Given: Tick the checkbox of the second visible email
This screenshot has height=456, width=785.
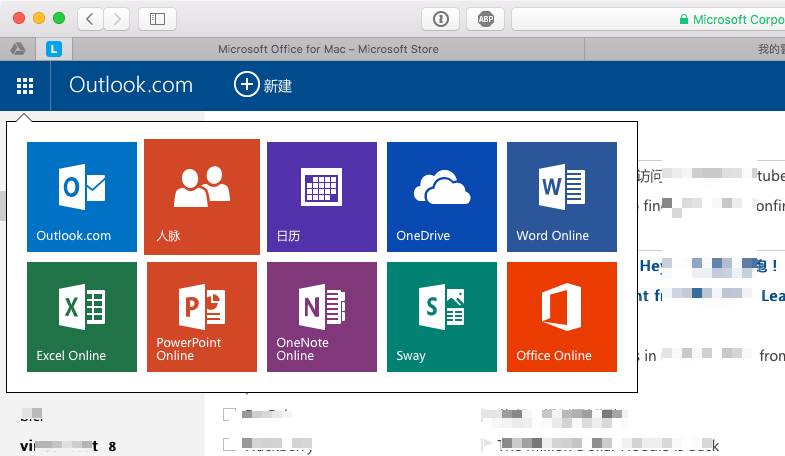Looking at the screenshot, I should tap(229, 444).
